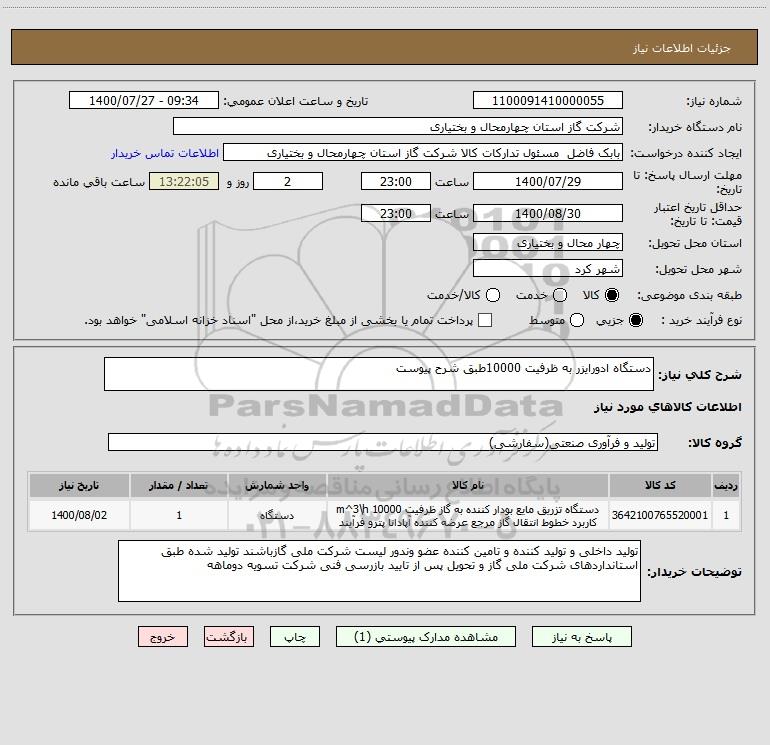The image size is (770, 745).
Task: Click the 'کد کالا' column header
Action: [x=660, y=485]
